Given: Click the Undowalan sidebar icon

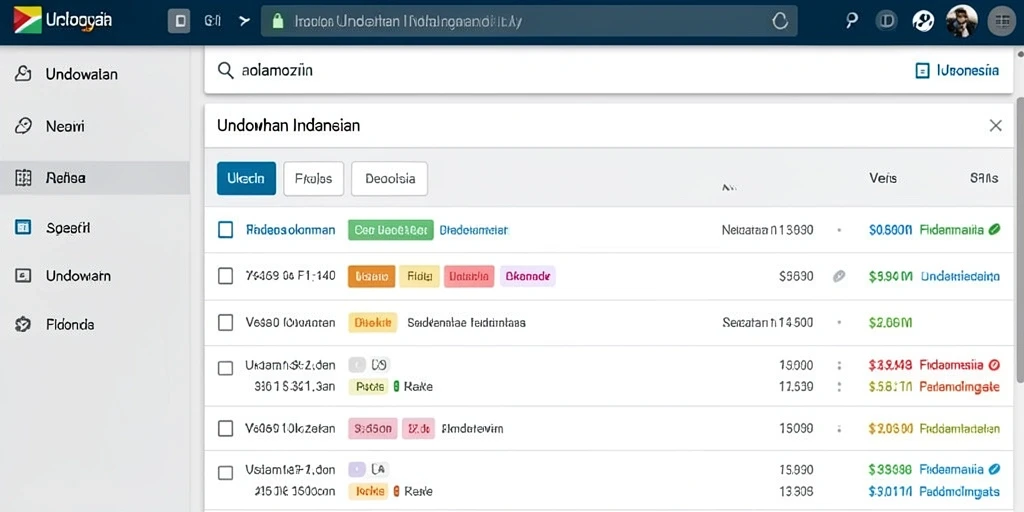Looking at the screenshot, I should pyautogui.click(x=23, y=74).
